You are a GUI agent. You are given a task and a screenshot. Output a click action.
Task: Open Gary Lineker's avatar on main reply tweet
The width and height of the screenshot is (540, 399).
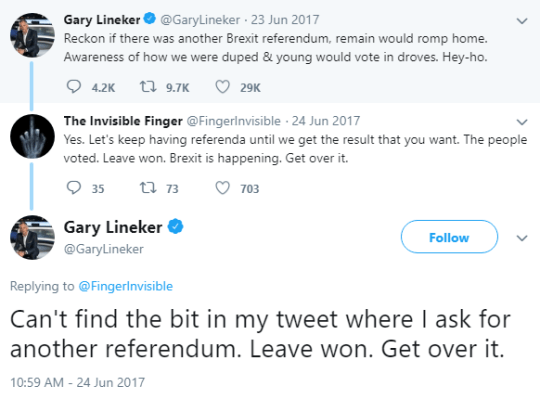point(32,238)
